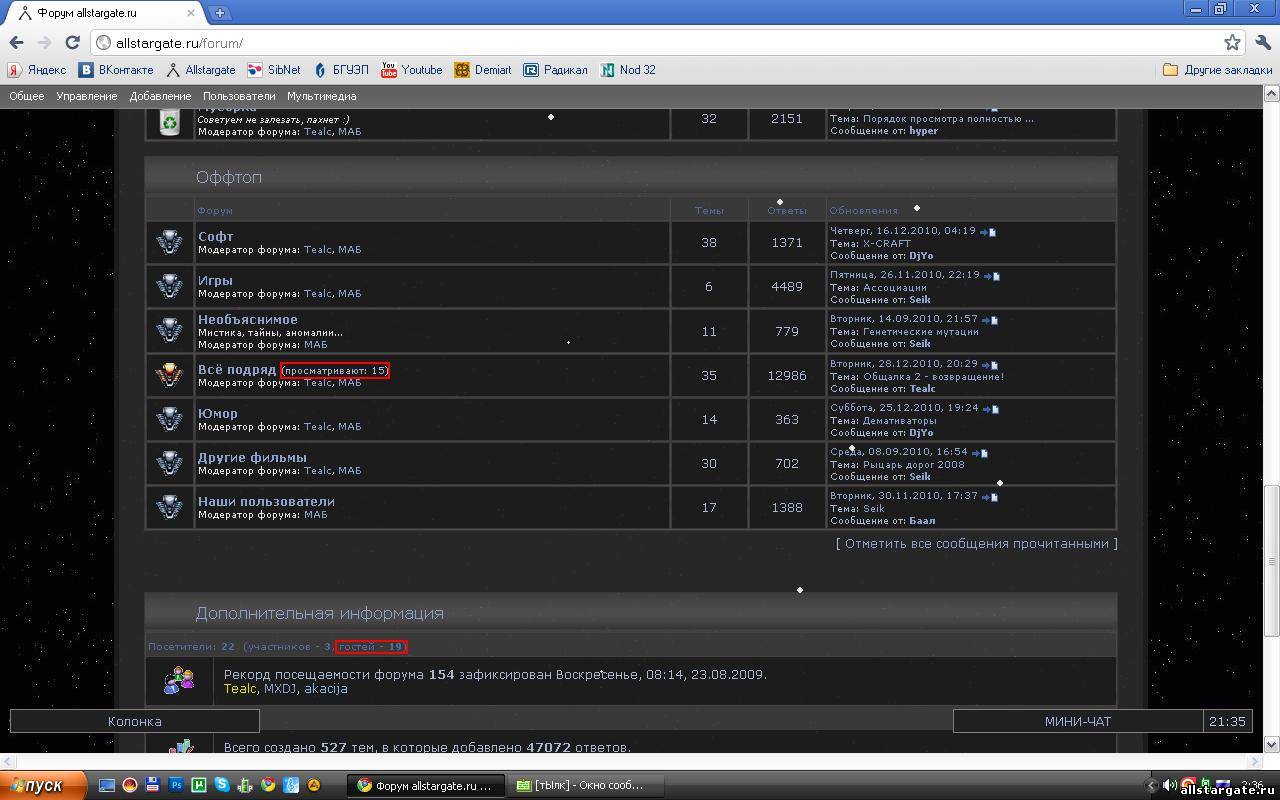Open the Chrome wrench settings menu

(x=1263, y=42)
